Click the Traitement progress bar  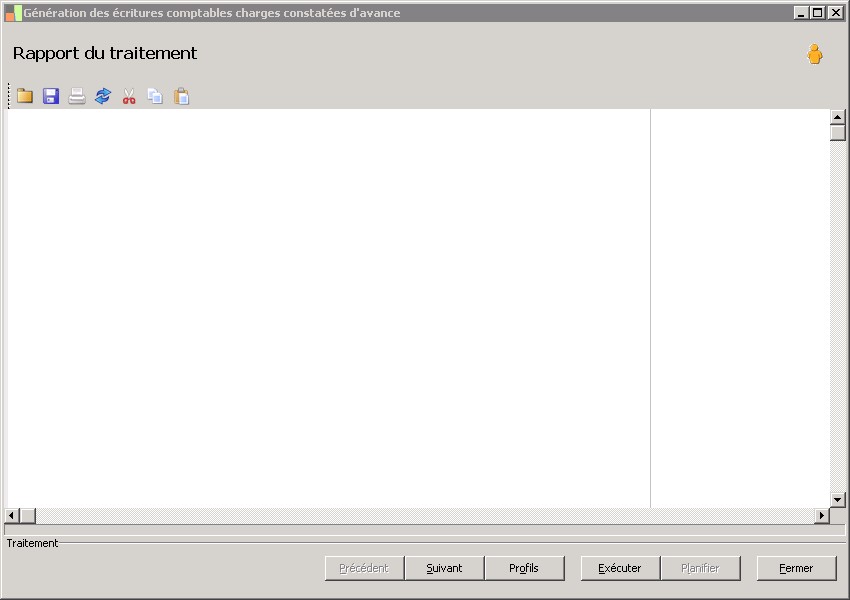tap(424, 530)
